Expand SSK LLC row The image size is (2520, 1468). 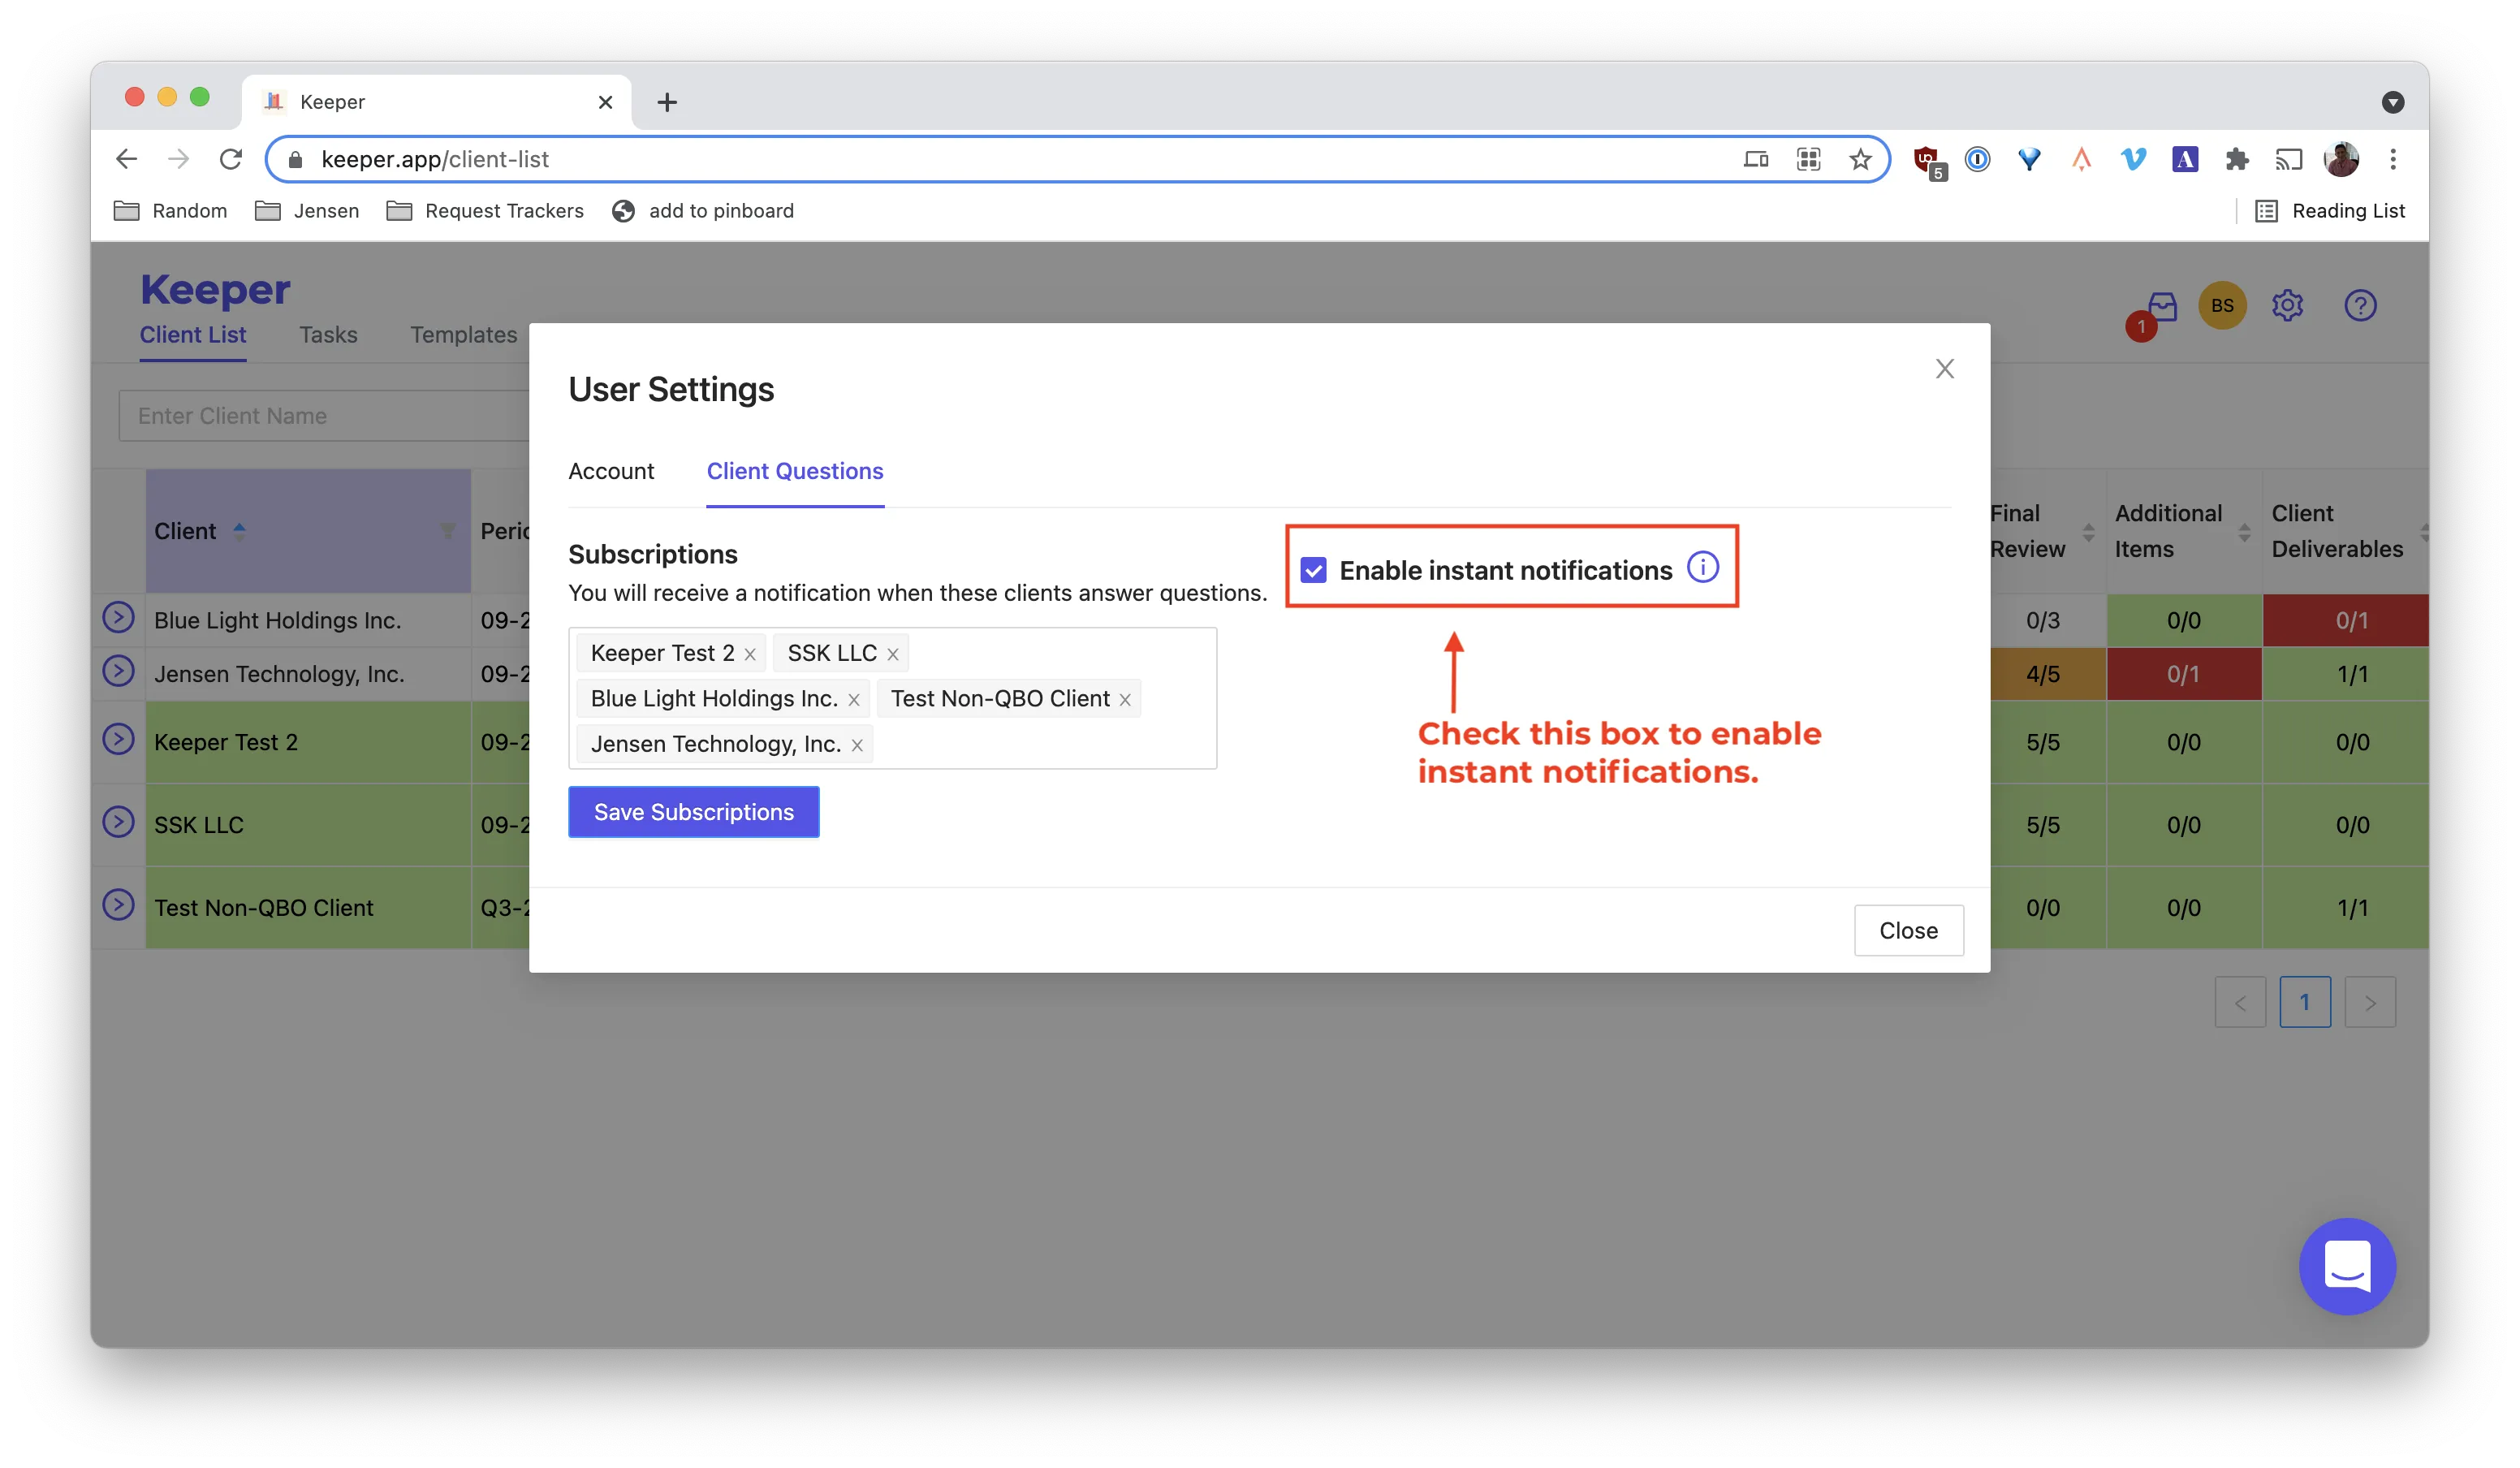pos(118,822)
